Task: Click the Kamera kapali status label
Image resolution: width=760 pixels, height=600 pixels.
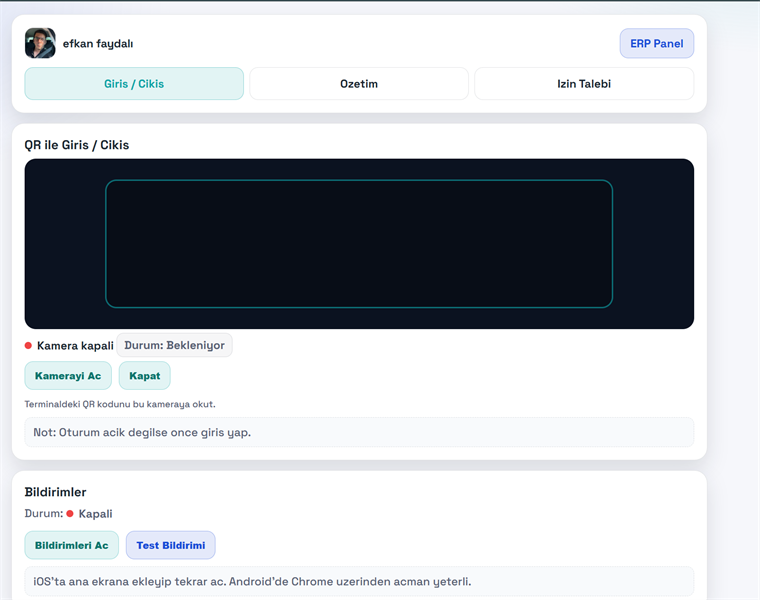Action: point(75,346)
